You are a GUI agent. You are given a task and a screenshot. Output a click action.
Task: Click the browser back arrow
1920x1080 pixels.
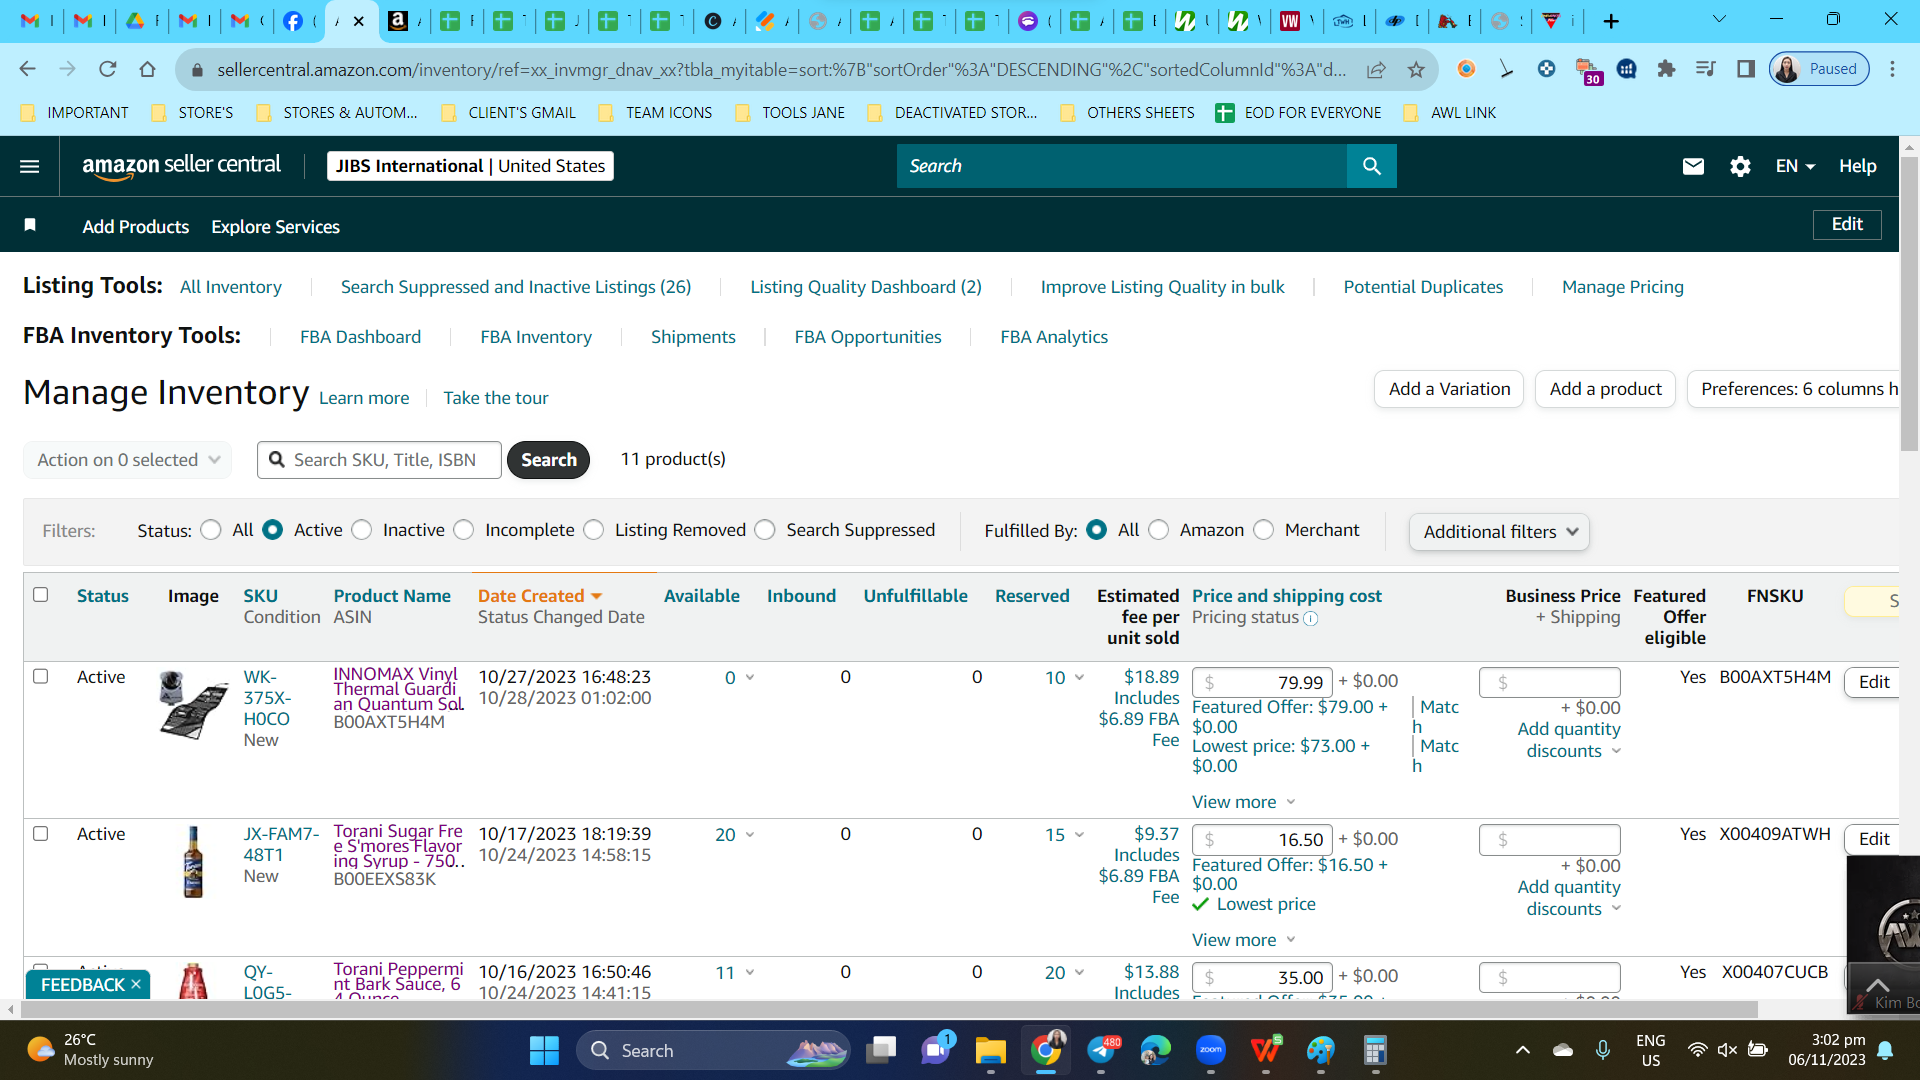[27, 69]
